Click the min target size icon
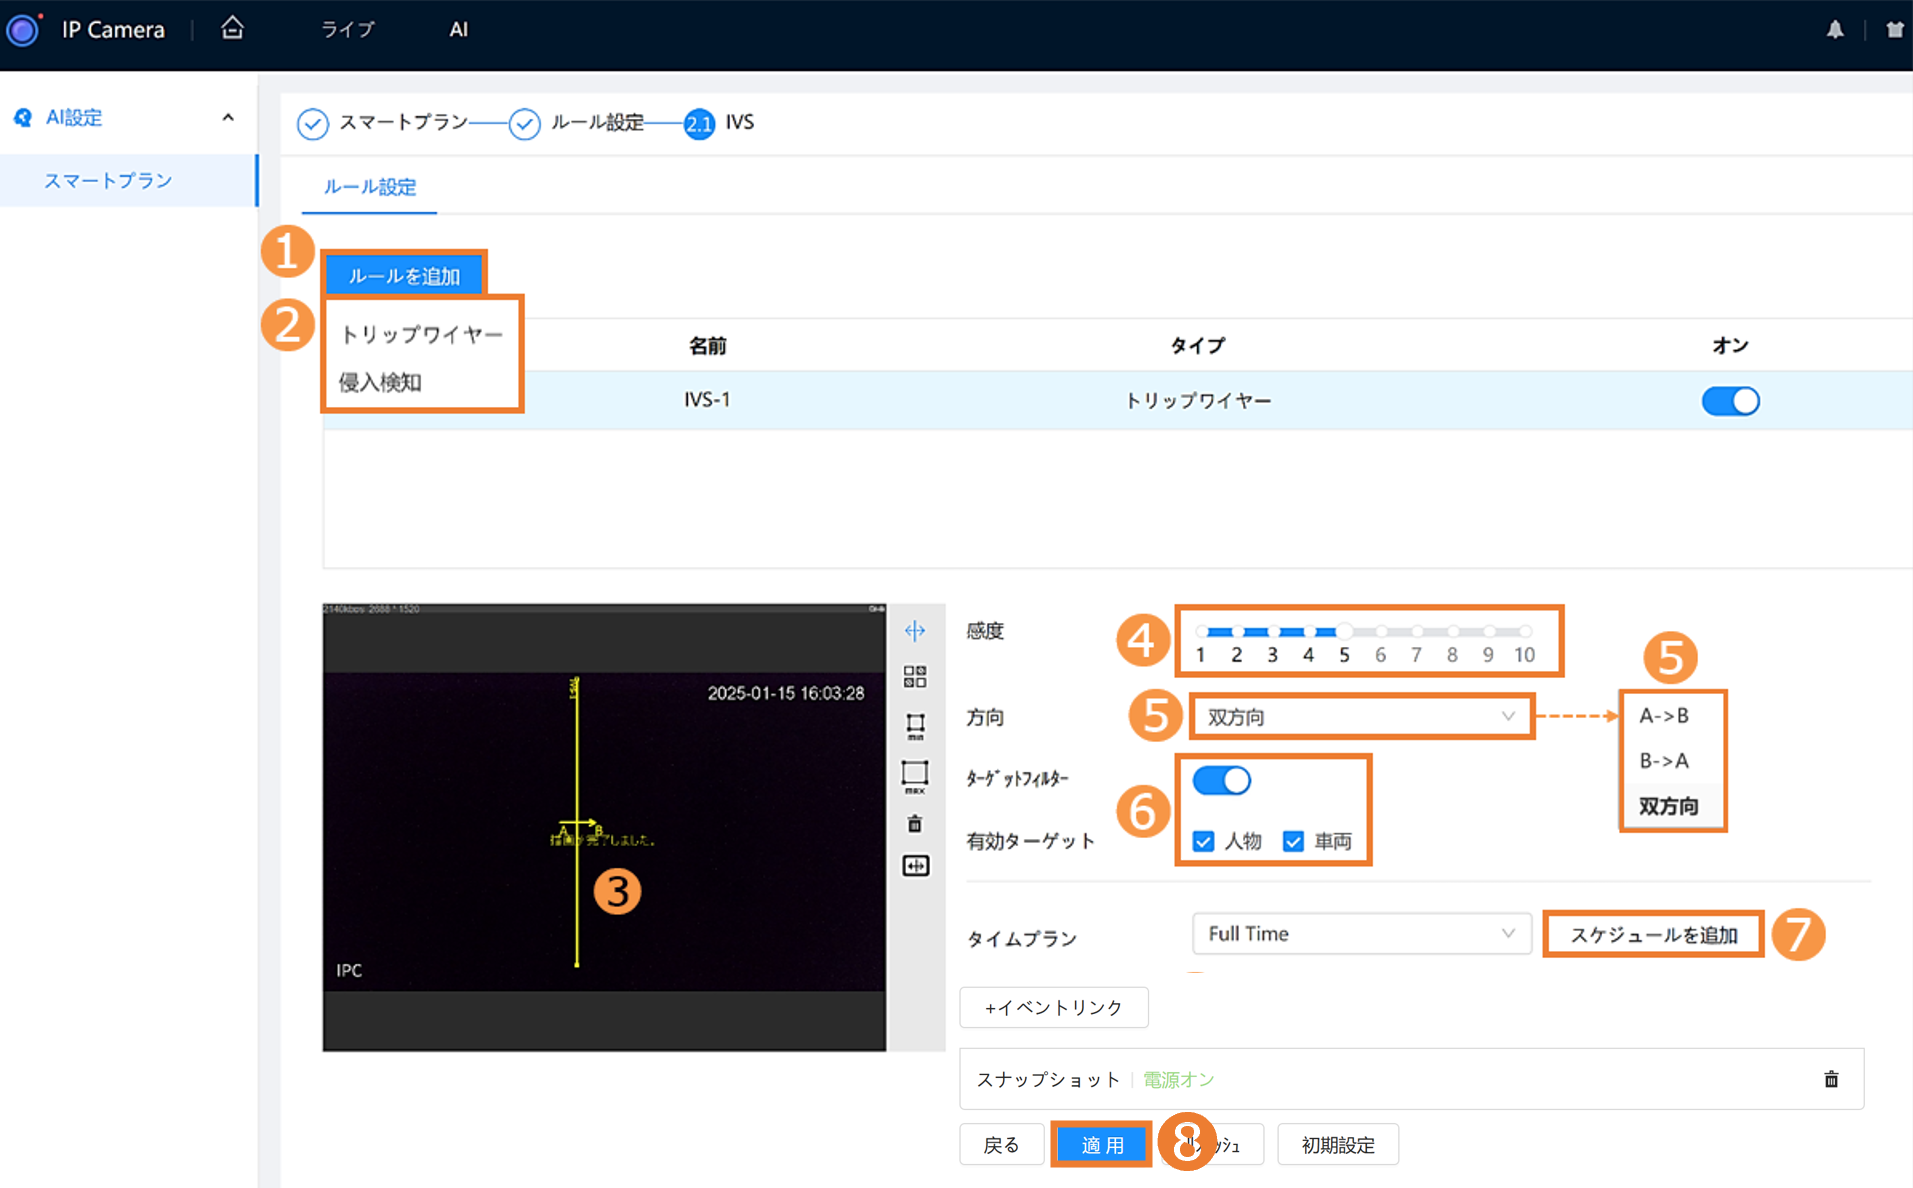The height and width of the screenshot is (1188, 1913). pos(914,725)
